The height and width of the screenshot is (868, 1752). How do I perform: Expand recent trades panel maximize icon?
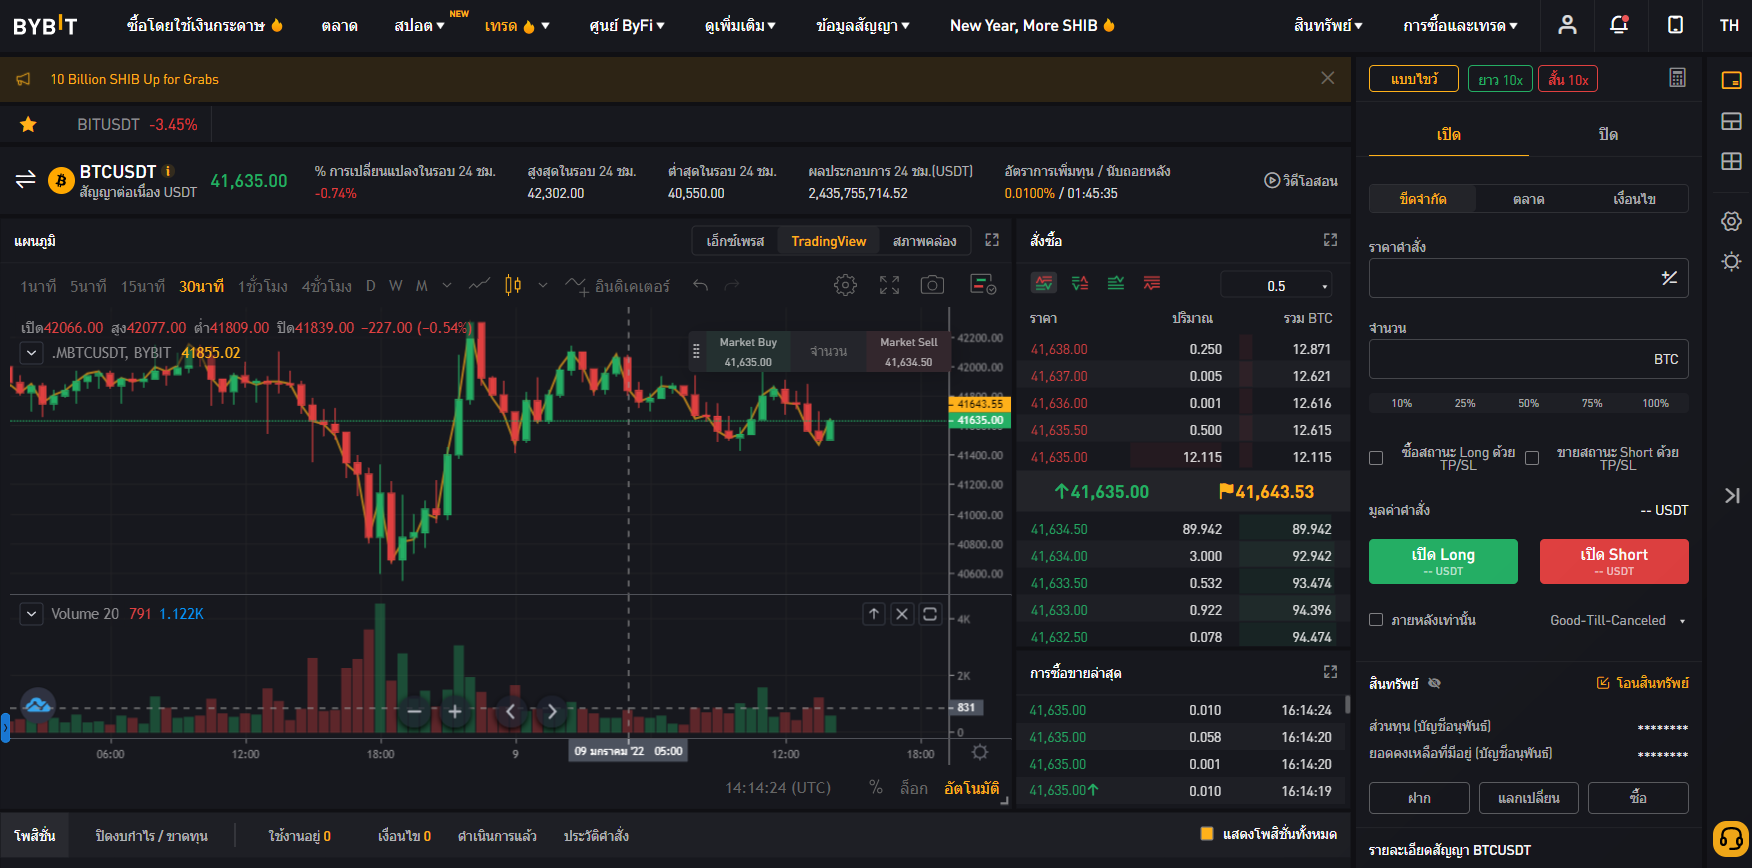1330,672
